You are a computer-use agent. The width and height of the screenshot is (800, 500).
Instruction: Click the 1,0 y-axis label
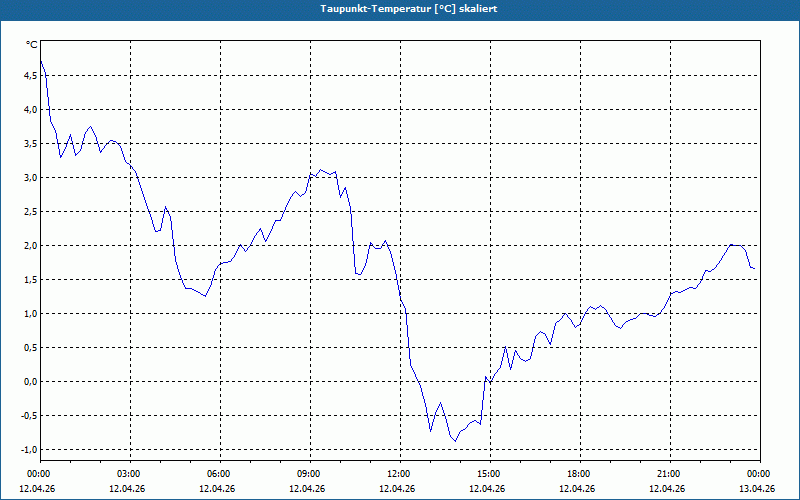click(31, 314)
